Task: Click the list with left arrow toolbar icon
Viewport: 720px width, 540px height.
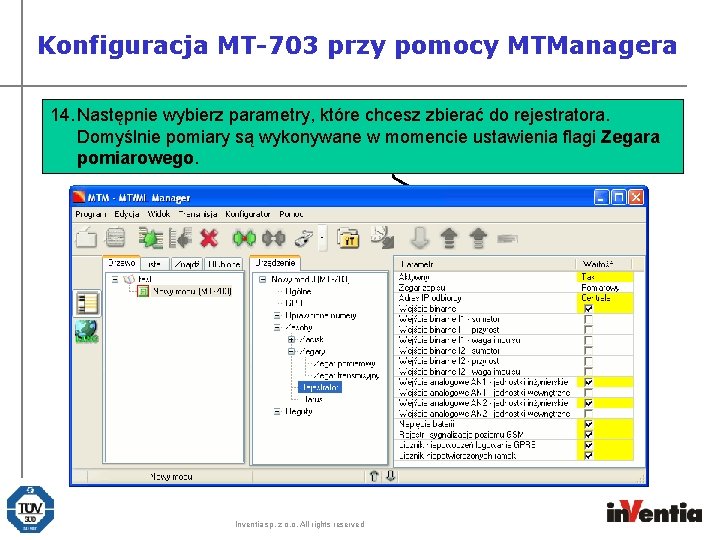Action: point(180,238)
